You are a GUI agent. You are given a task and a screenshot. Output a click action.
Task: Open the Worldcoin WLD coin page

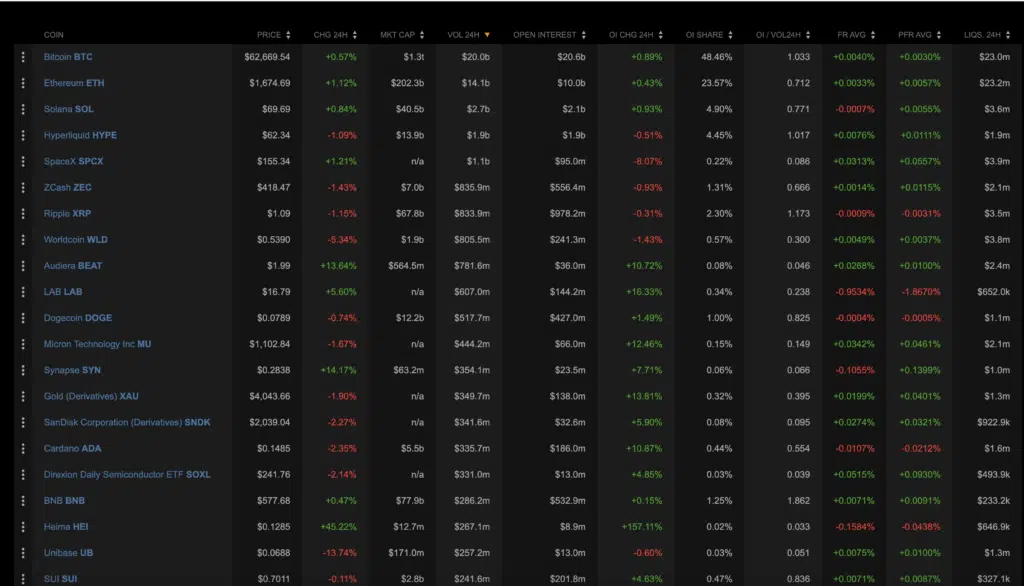point(76,240)
